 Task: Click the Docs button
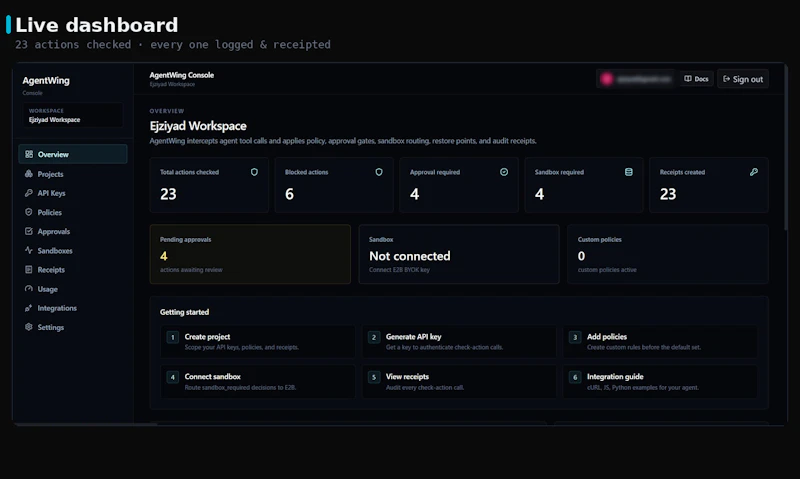tap(696, 79)
